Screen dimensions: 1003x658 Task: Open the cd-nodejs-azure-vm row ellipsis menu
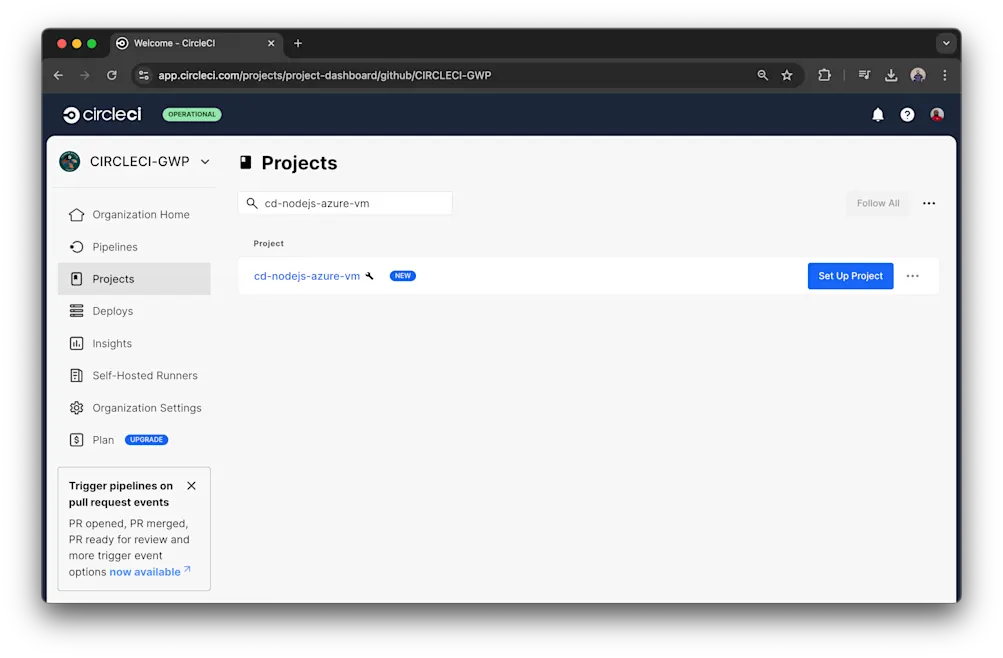click(x=912, y=276)
